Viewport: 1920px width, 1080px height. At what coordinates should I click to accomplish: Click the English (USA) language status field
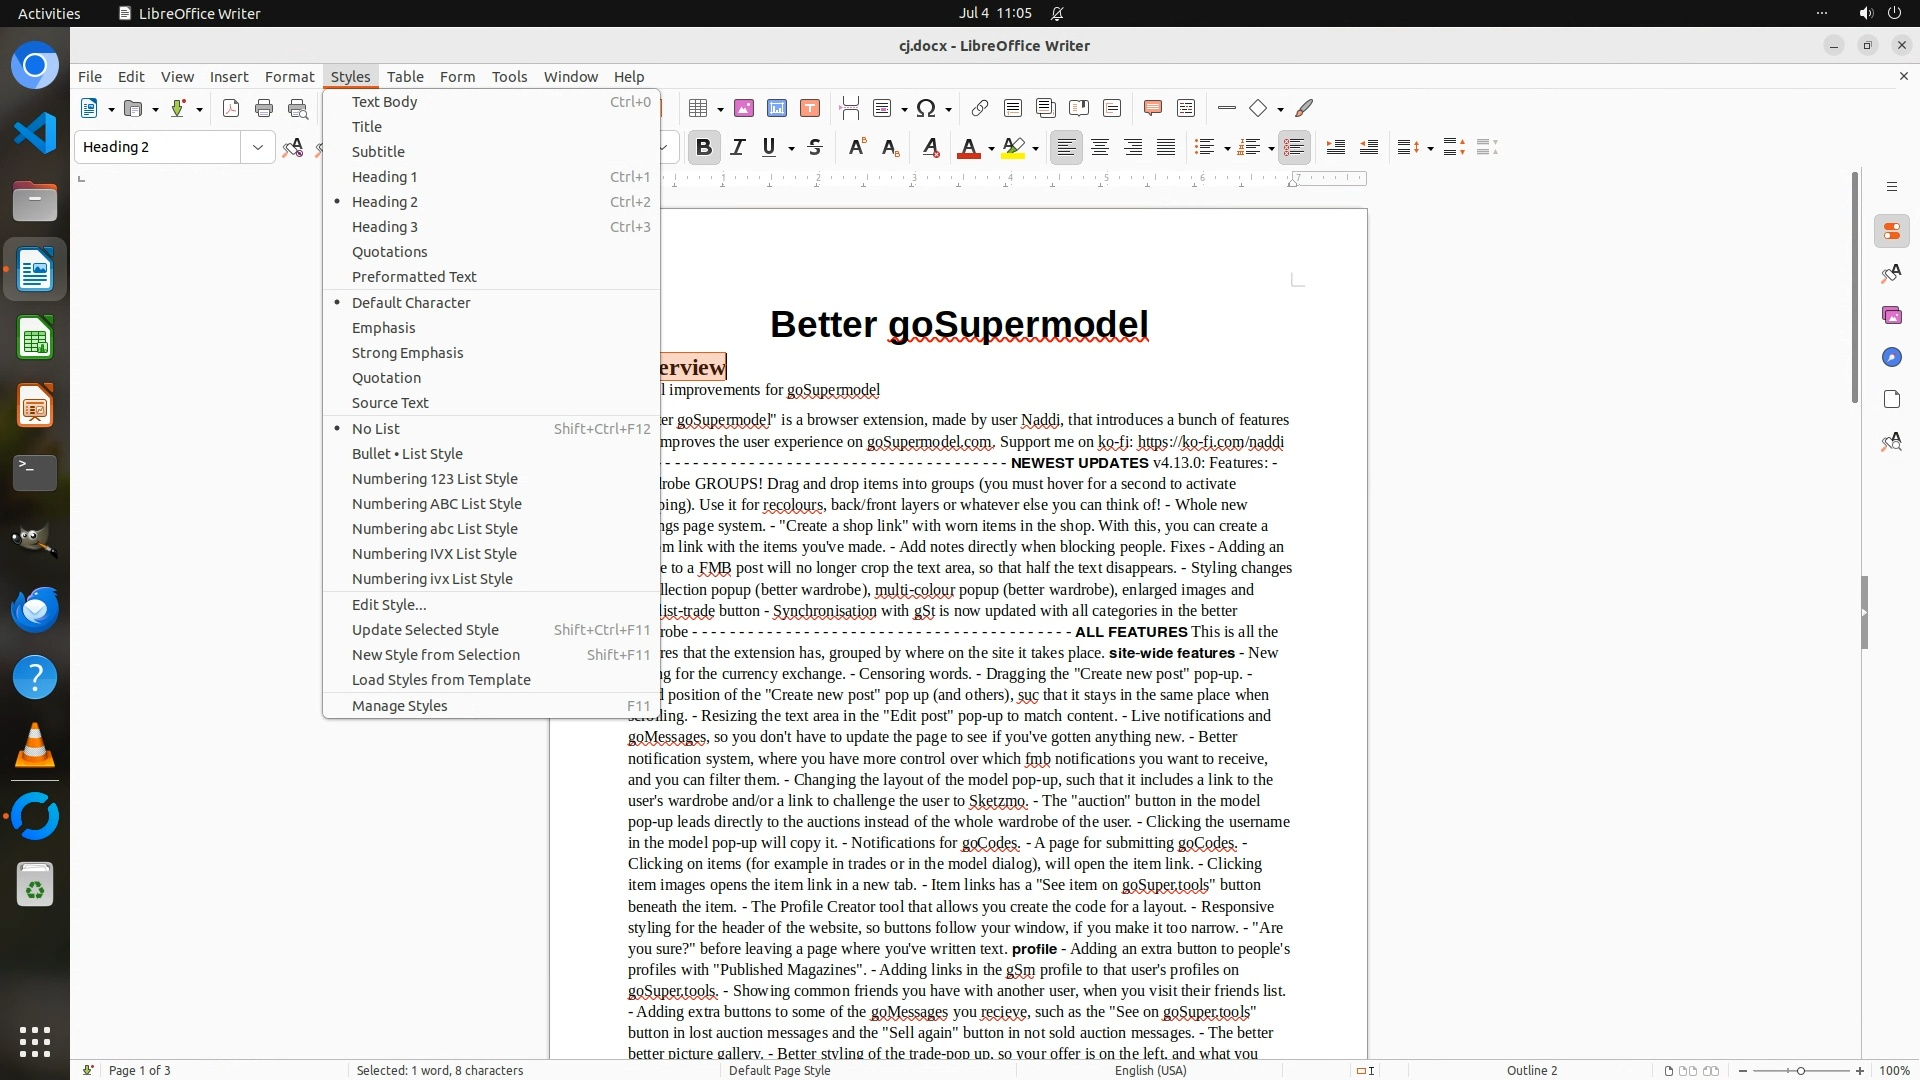point(1150,1070)
